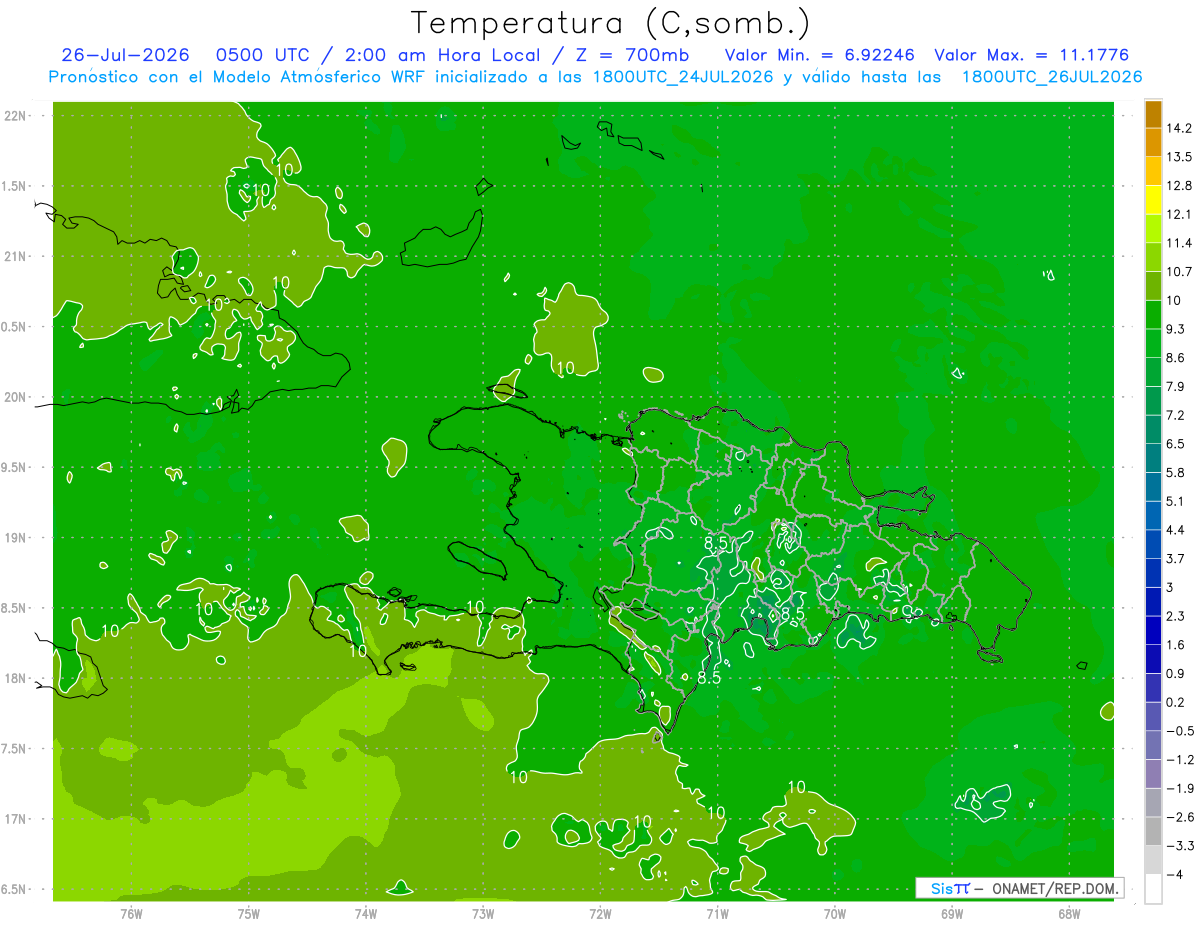Click the "9.3" colorbar label
Screen dimensions: 1200x927
(1176, 329)
